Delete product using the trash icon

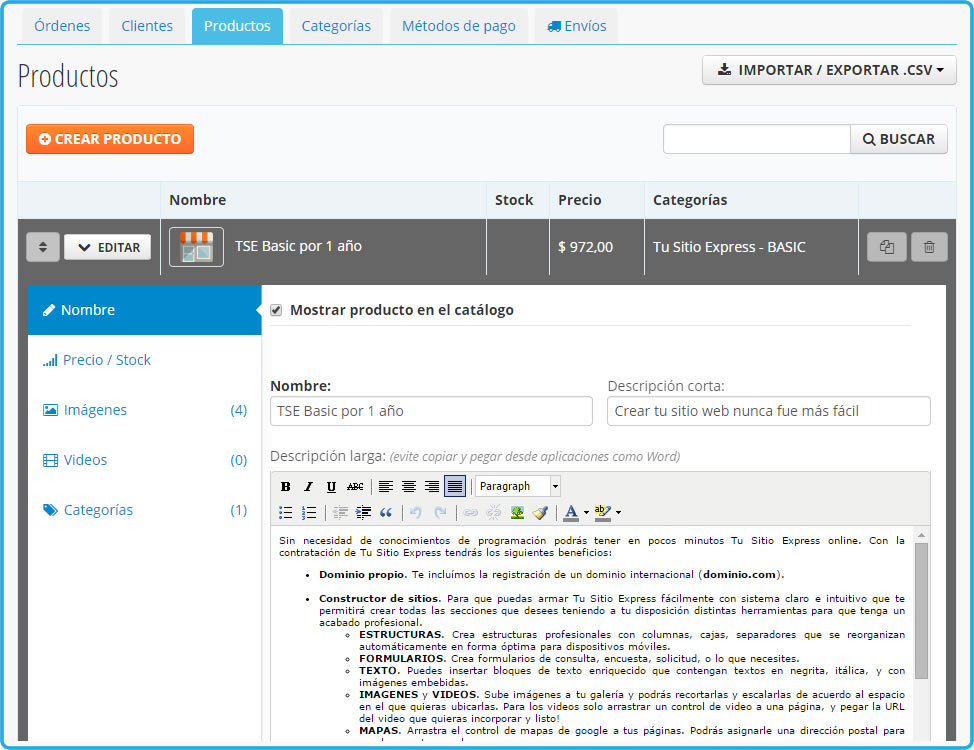[929, 247]
